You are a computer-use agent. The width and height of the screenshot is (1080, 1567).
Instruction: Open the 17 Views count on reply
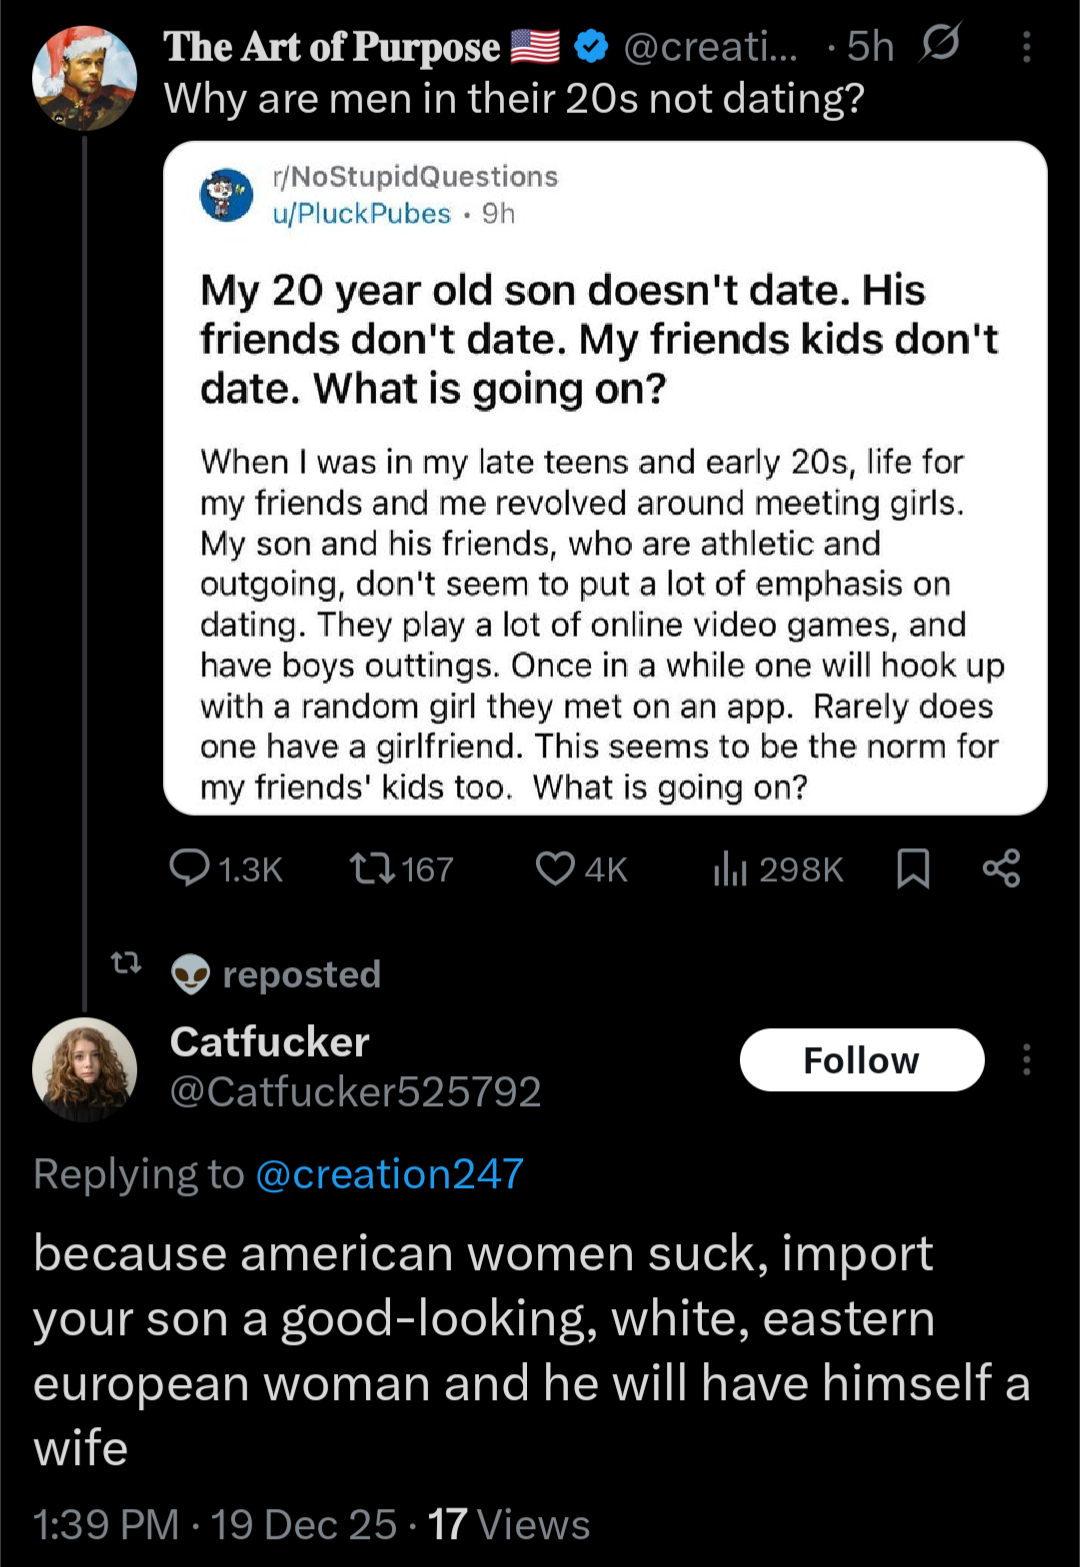pos(509,1525)
